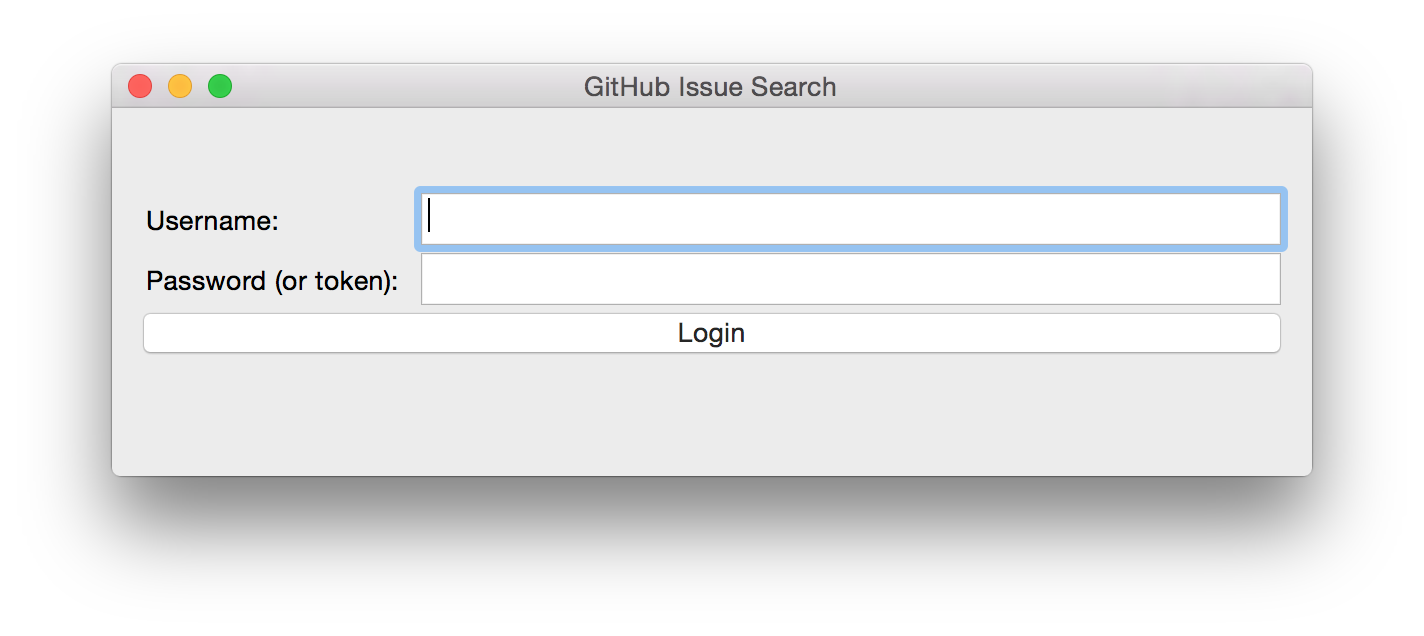Minimize window using the yellow button
Image resolution: width=1424 pixels, height=636 pixels.
coord(180,87)
